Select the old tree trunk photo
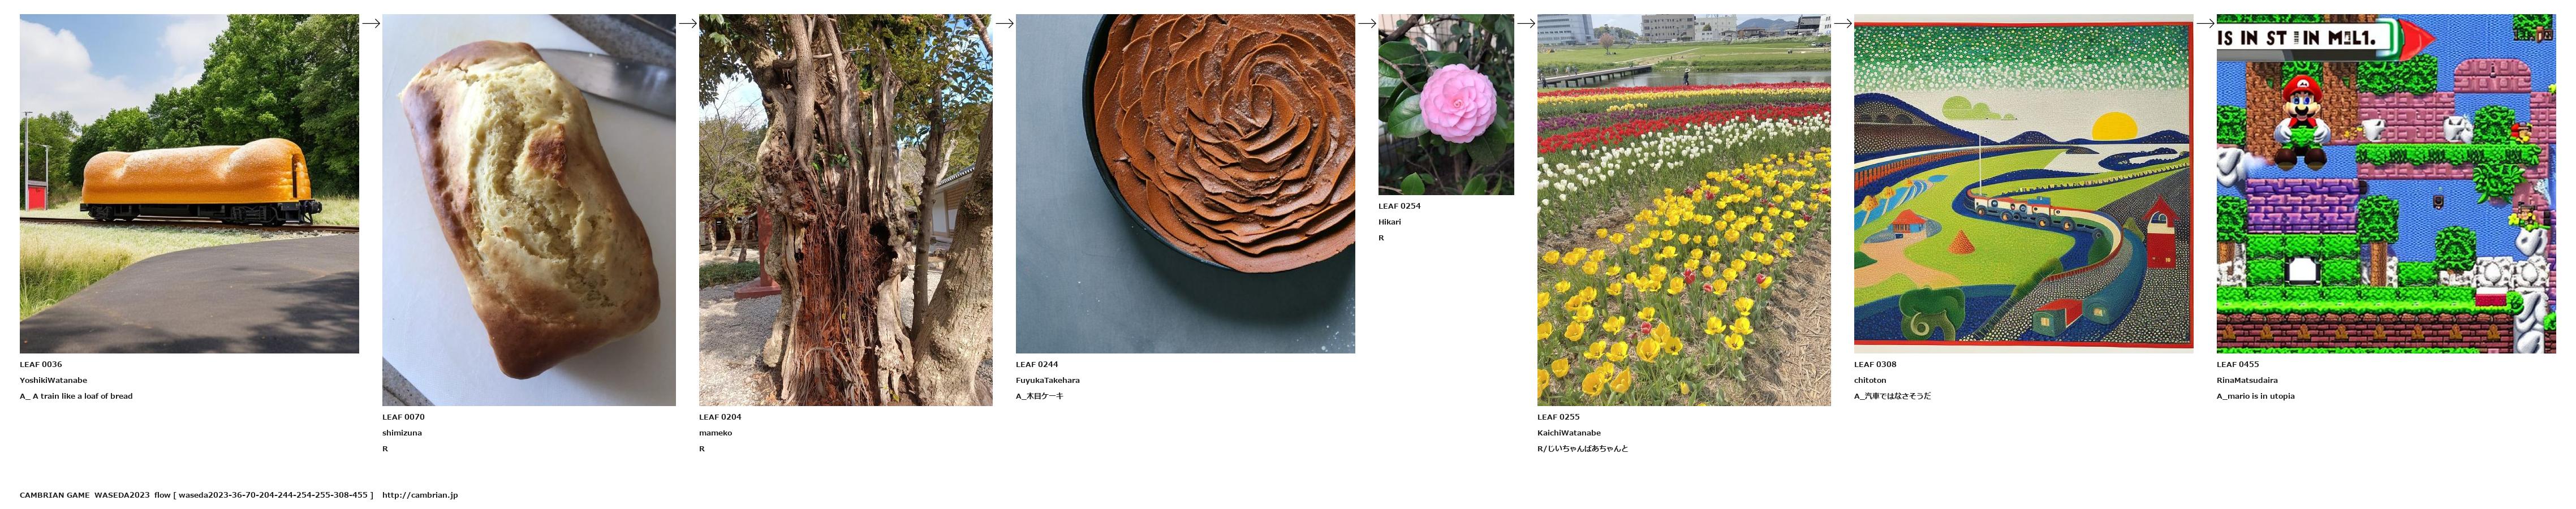The height and width of the screenshot is (509, 2576). click(x=846, y=210)
